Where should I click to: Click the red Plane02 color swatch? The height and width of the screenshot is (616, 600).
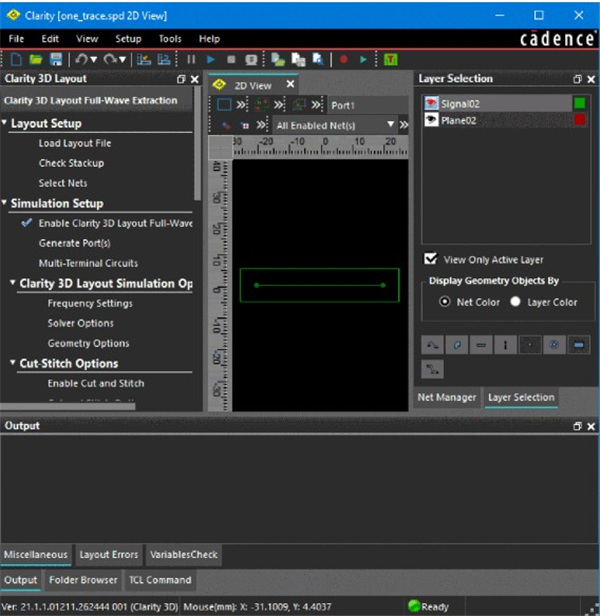point(580,119)
